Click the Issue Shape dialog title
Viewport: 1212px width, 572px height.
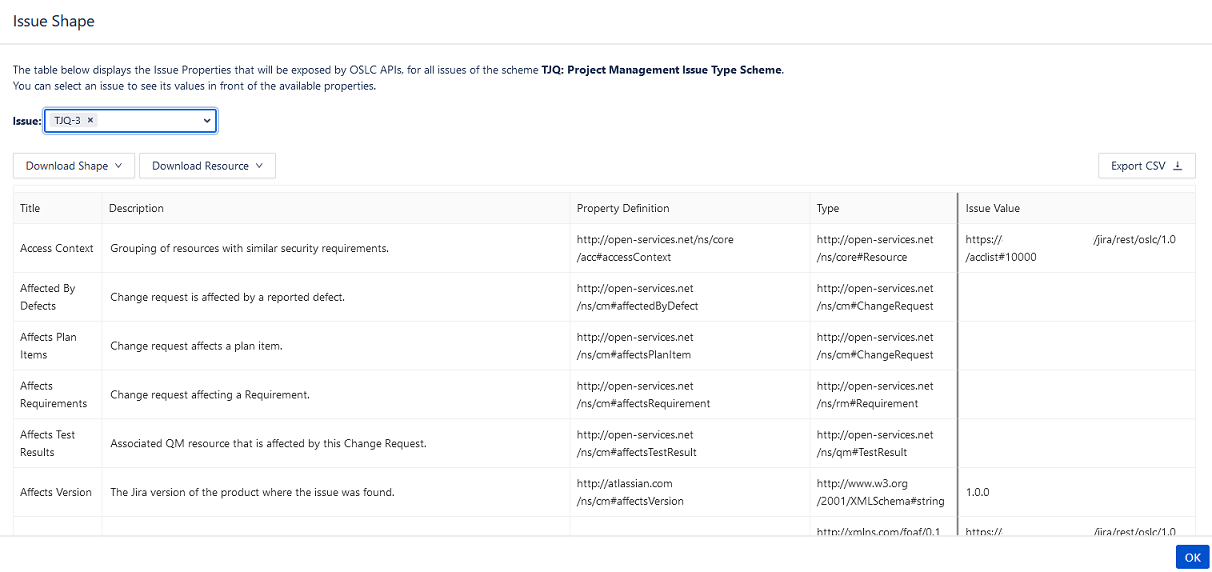pos(54,21)
